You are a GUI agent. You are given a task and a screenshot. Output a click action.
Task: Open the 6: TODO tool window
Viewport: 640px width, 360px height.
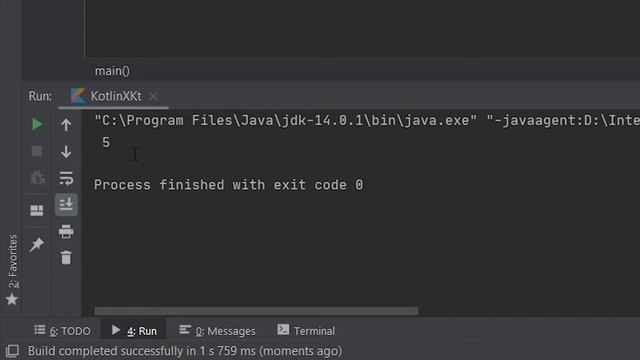pyautogui.click(x=62, y=331)
